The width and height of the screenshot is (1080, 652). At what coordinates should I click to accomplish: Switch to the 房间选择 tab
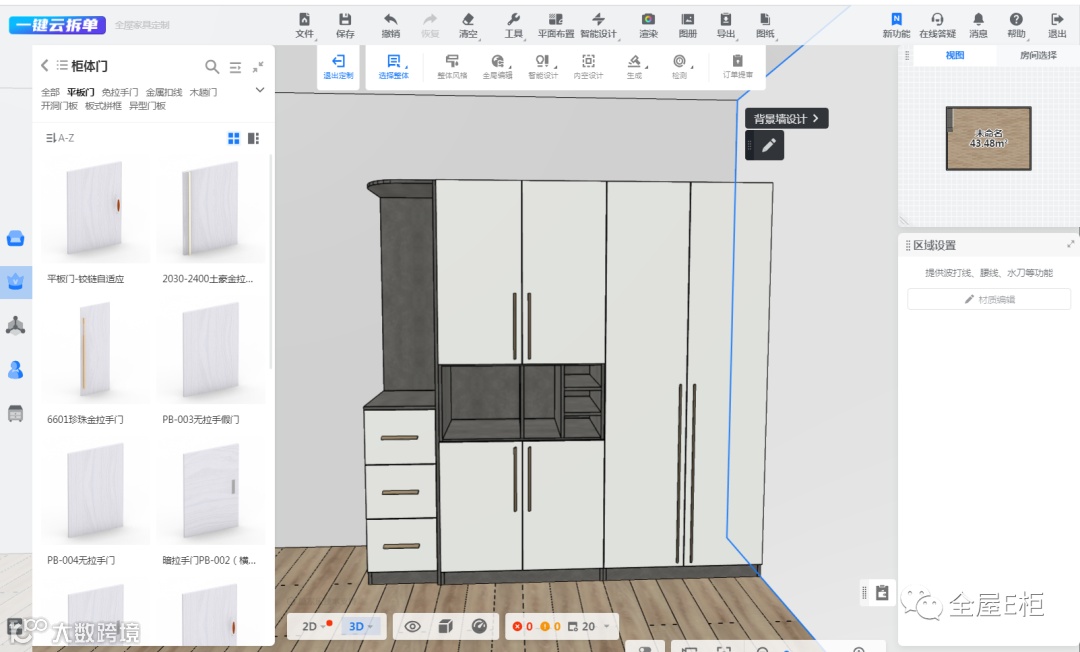pyautogui.click(x=1037, y=56)
